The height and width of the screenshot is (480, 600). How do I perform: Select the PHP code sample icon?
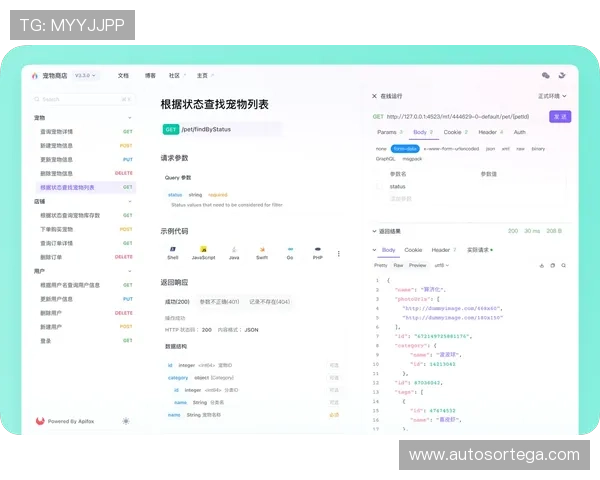318,249
